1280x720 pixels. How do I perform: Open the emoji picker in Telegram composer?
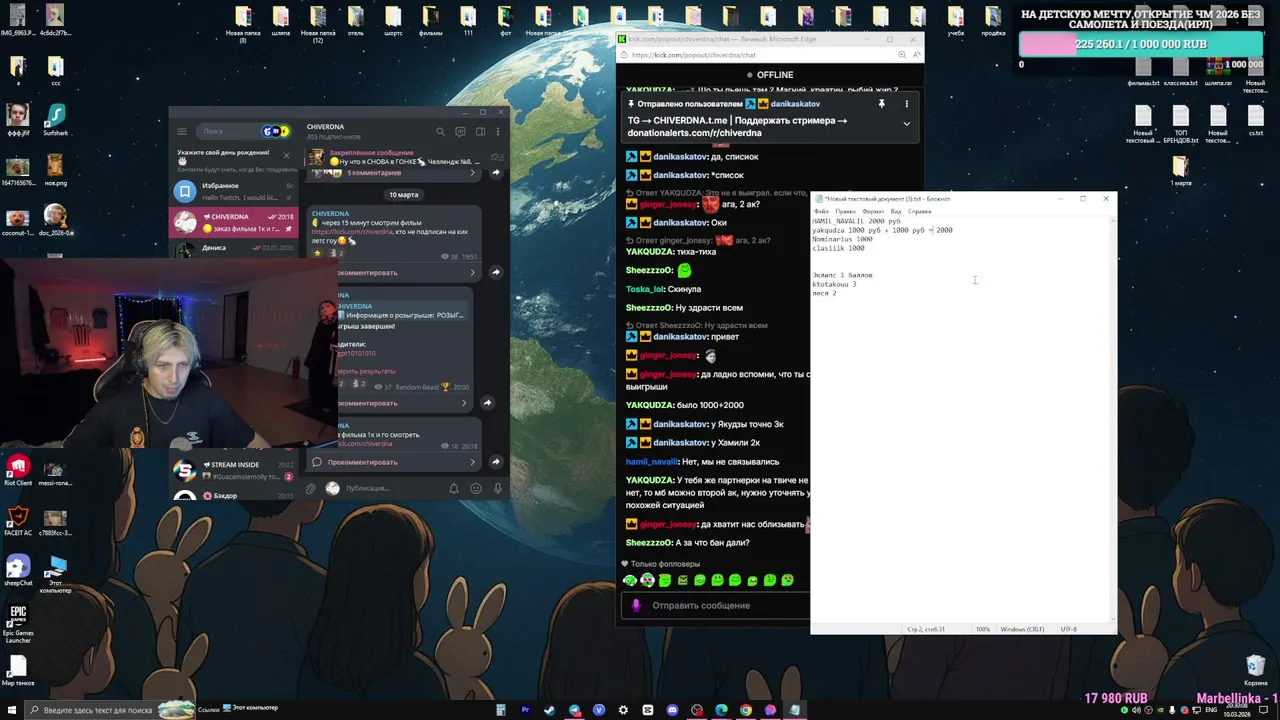point(476,488)
